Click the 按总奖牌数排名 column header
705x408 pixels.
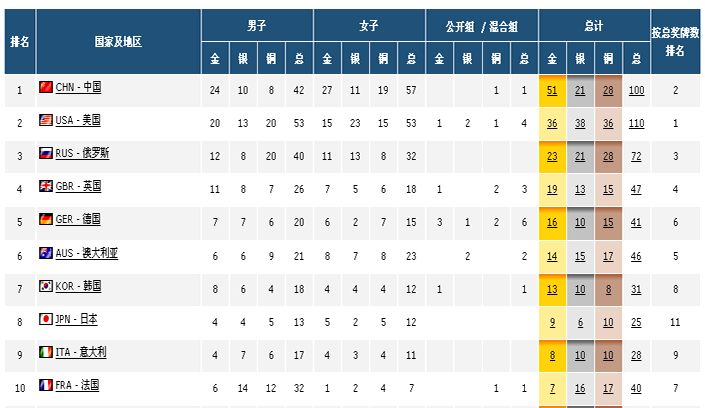(676, 42)
